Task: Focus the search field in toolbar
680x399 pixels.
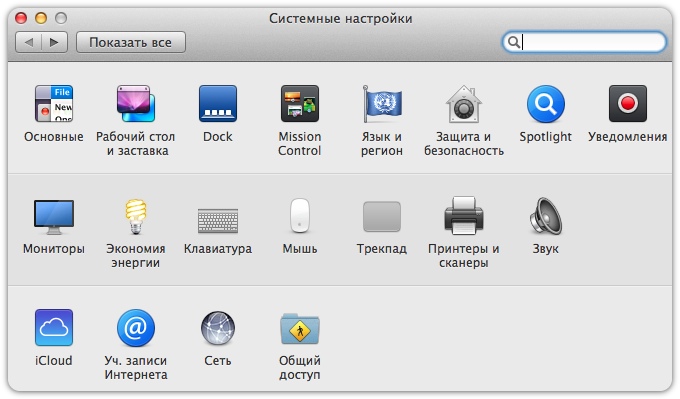Action: (584, 42)
